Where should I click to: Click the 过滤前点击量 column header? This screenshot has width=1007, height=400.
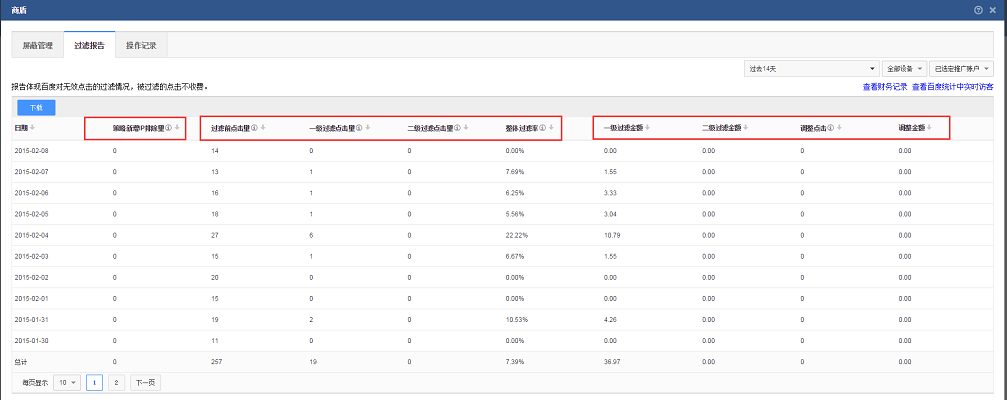230,128
